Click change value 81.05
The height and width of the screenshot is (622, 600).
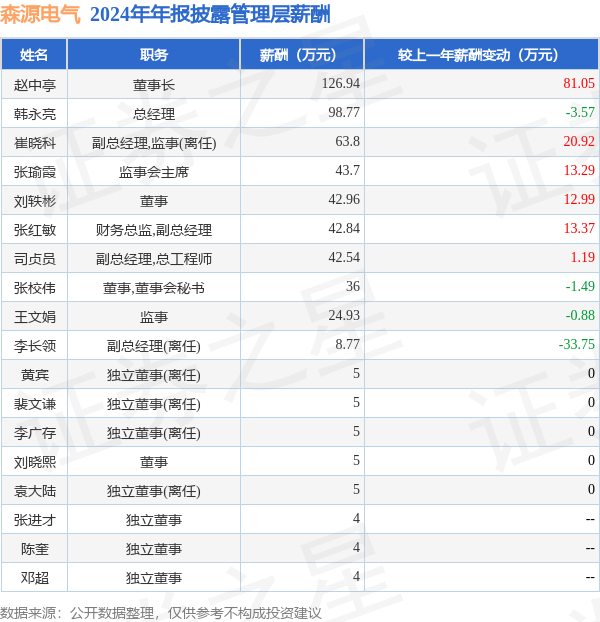tap(579, 83)
